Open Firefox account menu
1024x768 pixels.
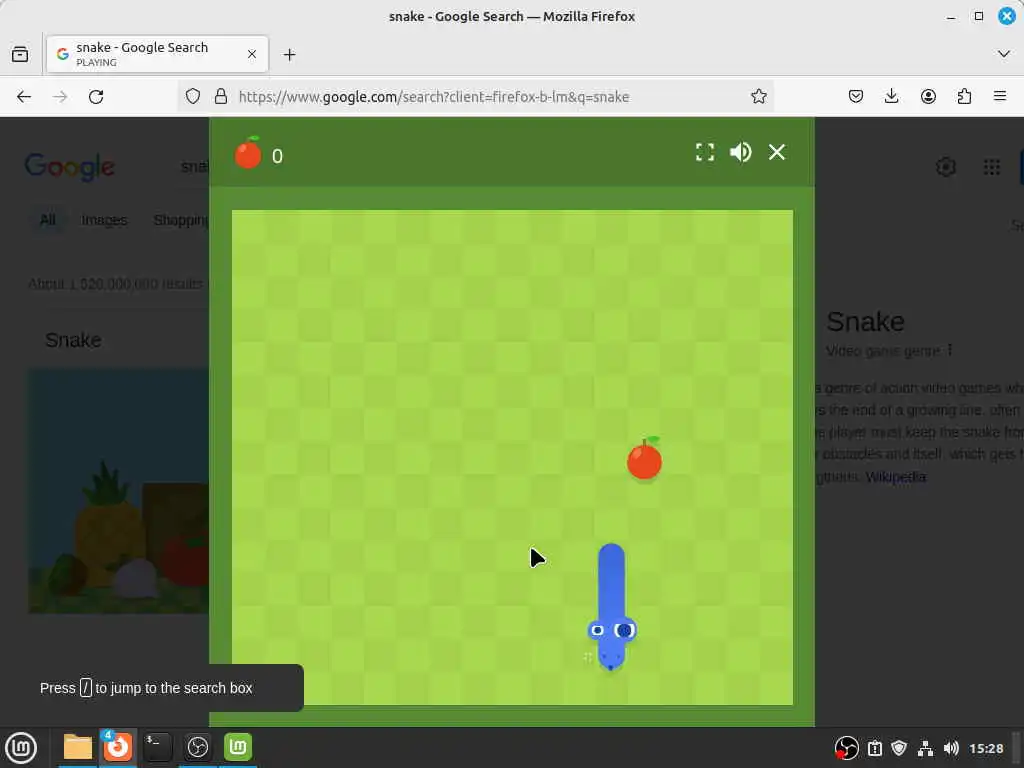(928, 97)
